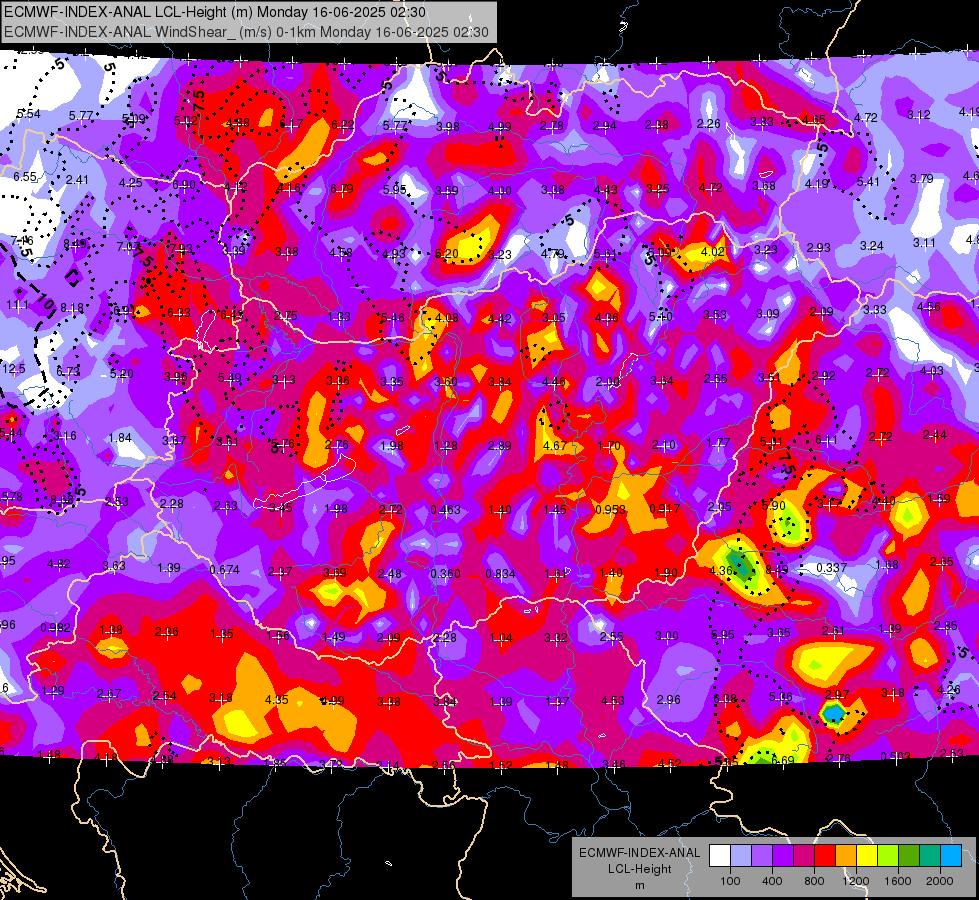Click the wind shear value 1.77
Viewport: 979px width, 900px height.
coord(718,443)
